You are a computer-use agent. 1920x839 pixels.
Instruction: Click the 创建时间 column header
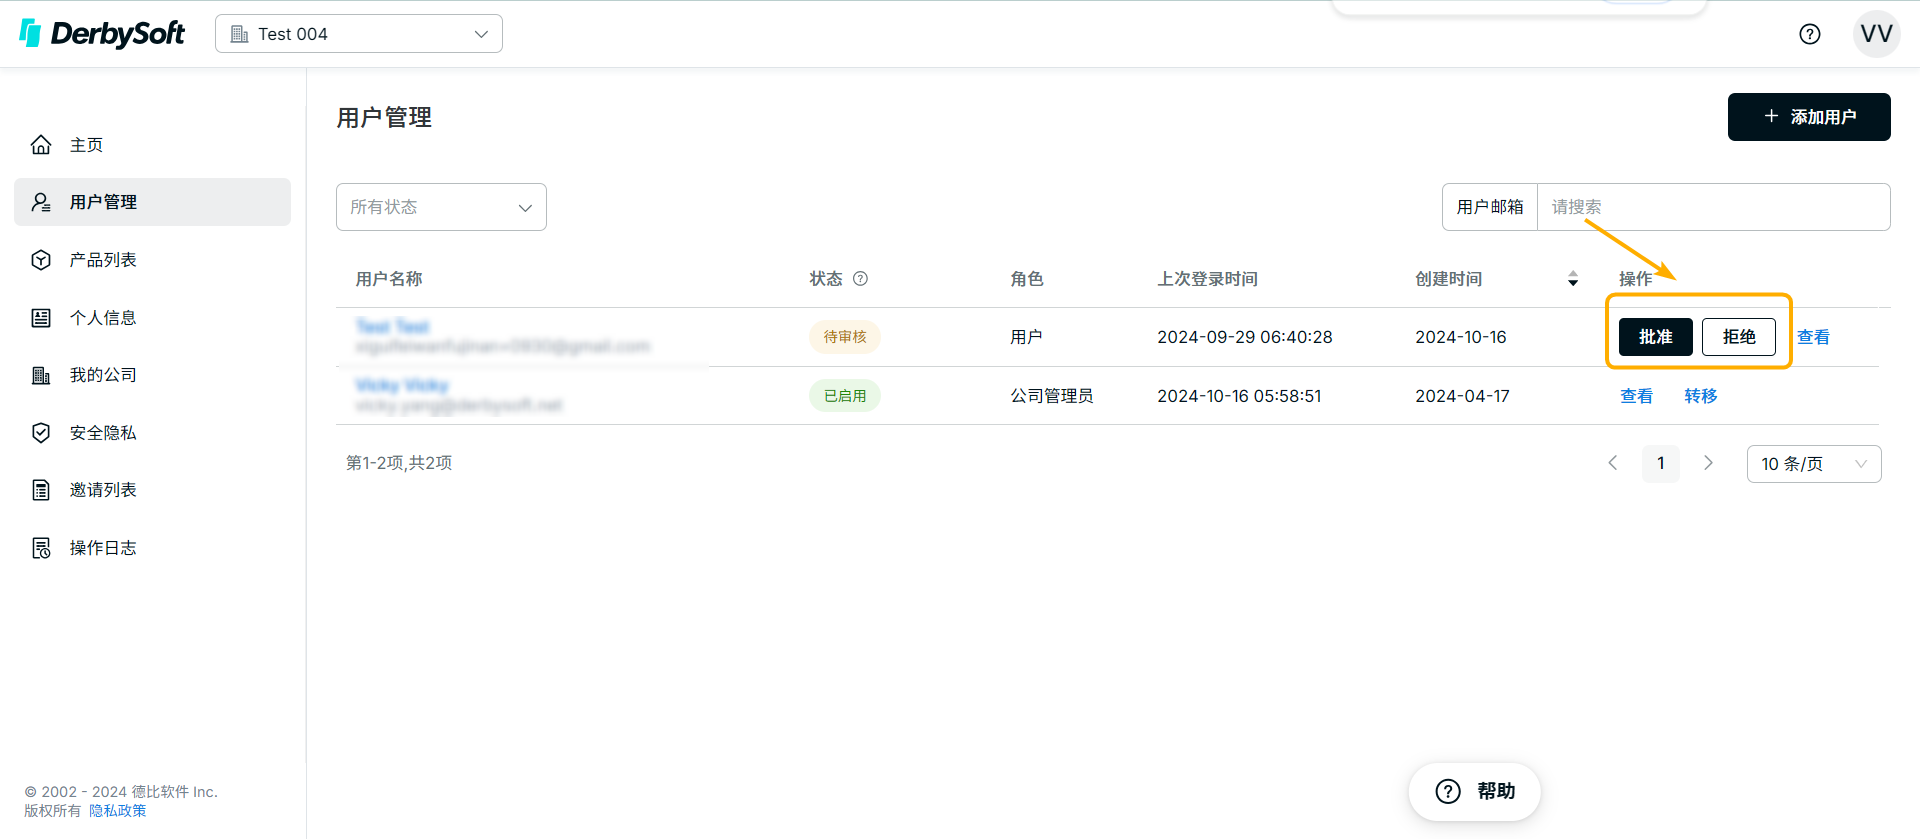1449,279
